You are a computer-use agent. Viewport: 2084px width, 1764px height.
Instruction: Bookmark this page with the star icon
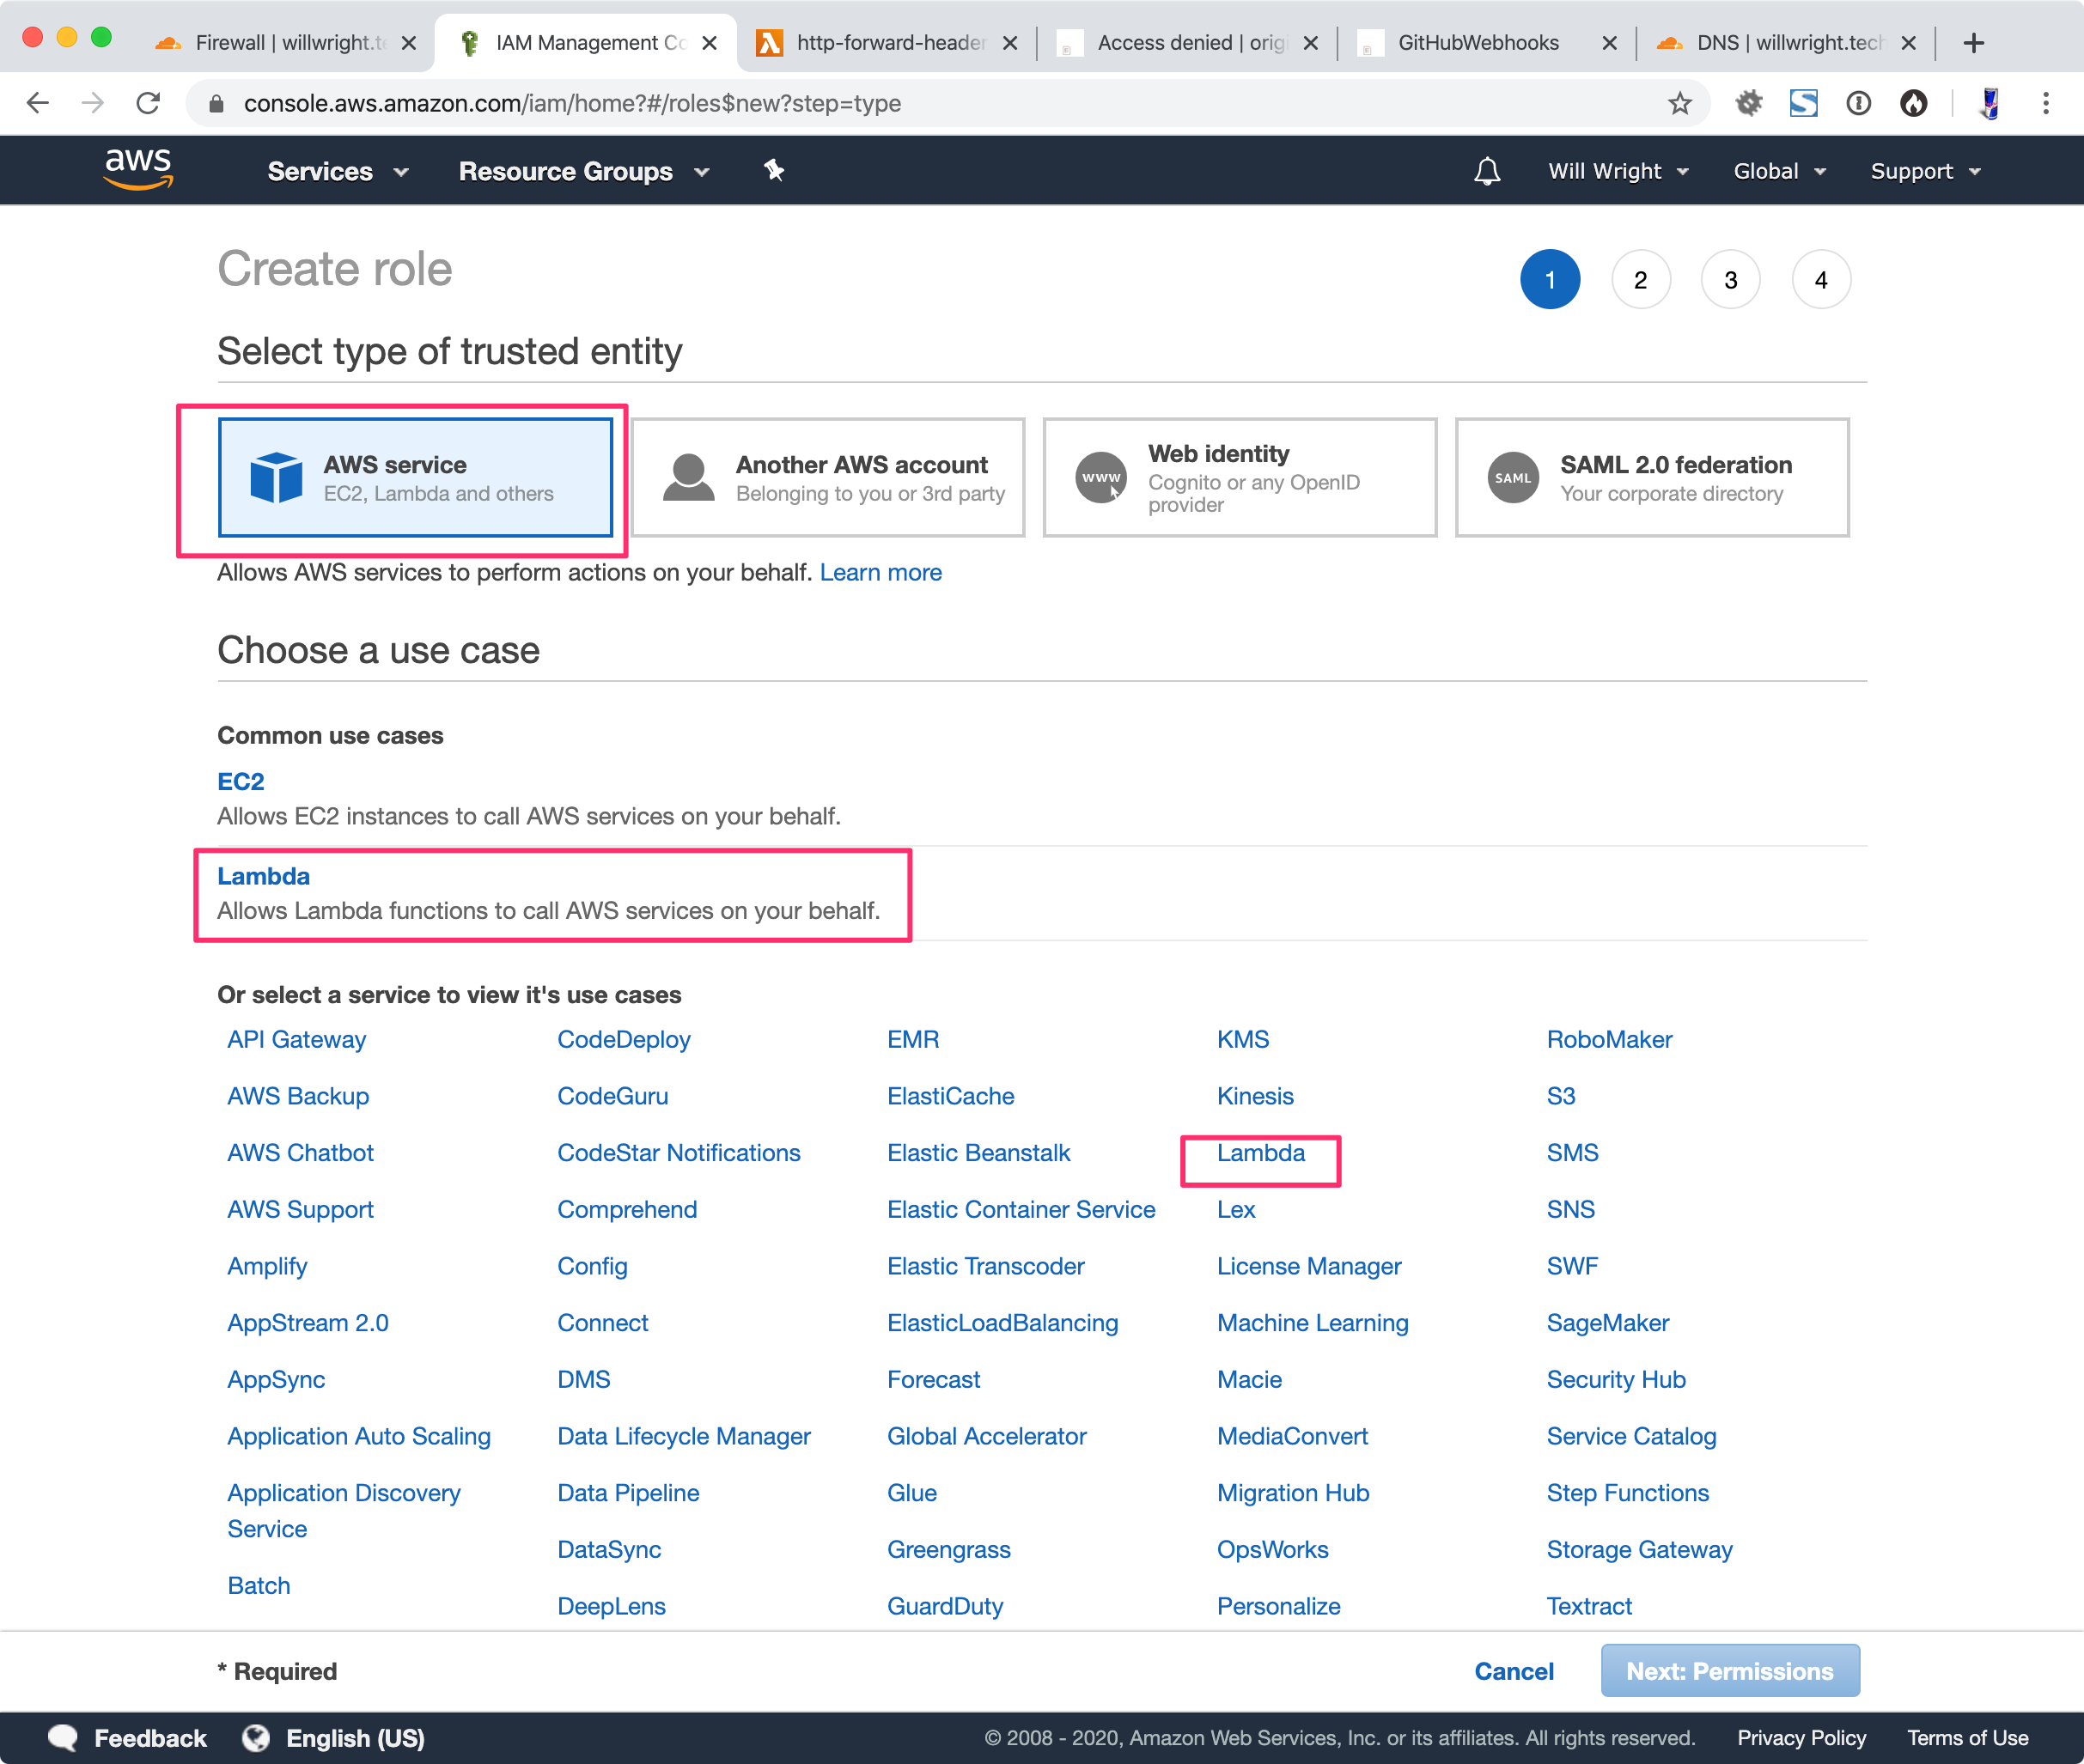pos(1679,103)
